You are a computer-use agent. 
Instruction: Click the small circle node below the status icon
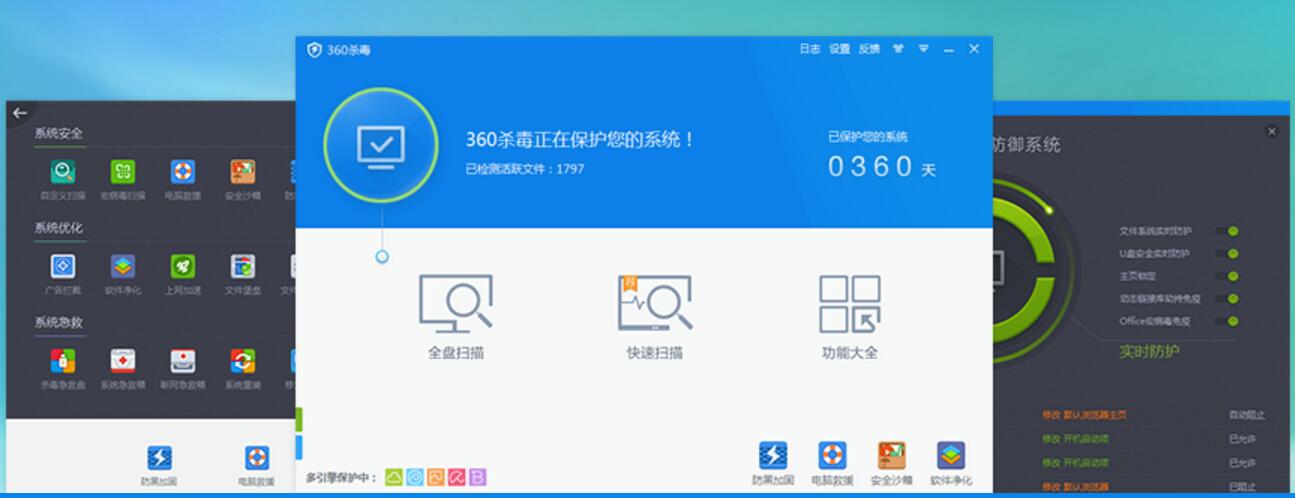point(382,257)
